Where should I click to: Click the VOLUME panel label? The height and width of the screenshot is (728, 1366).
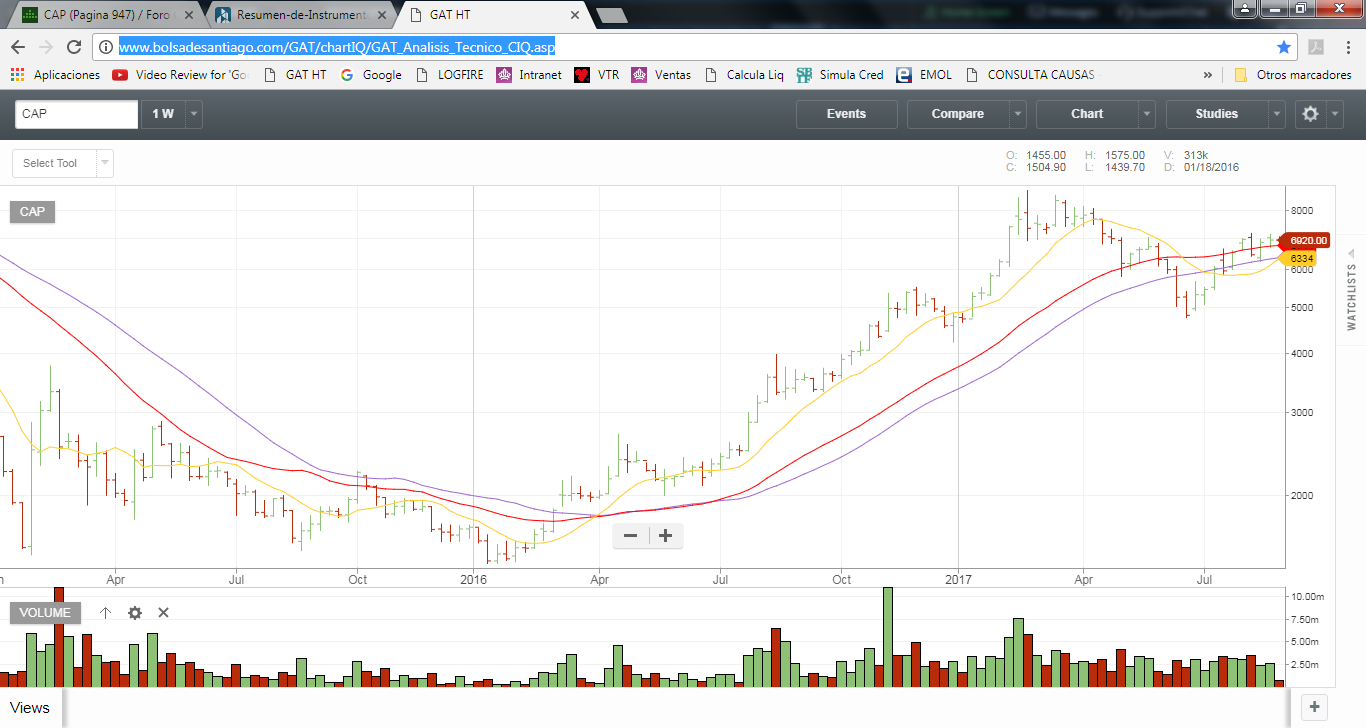click(45, 613)
